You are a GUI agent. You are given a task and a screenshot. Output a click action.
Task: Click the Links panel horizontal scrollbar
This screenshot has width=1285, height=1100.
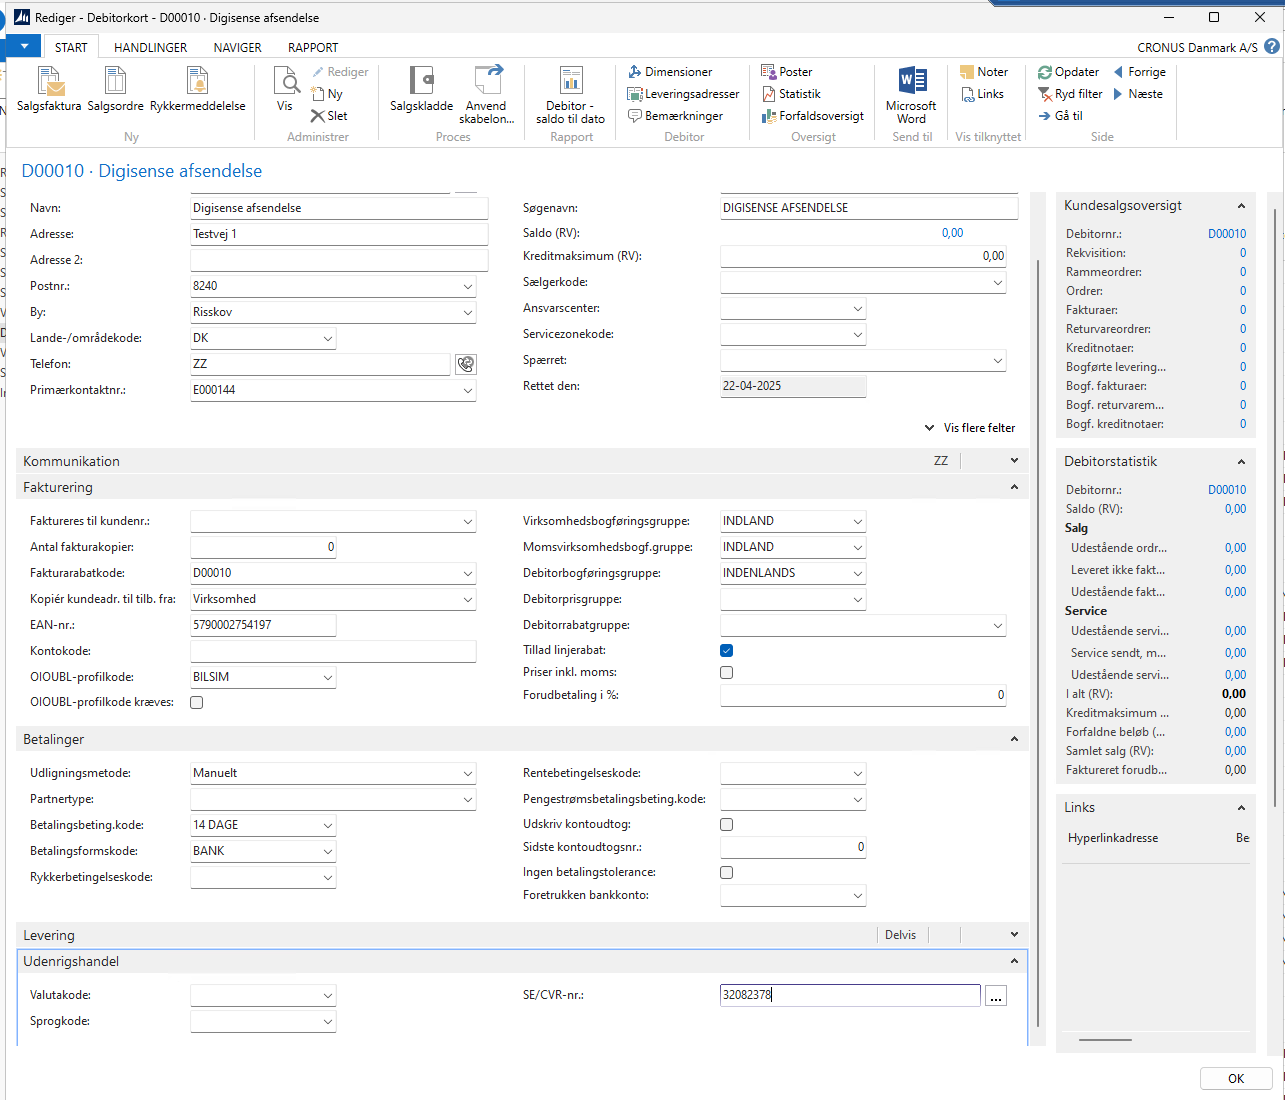[x=1105, y=1040]
